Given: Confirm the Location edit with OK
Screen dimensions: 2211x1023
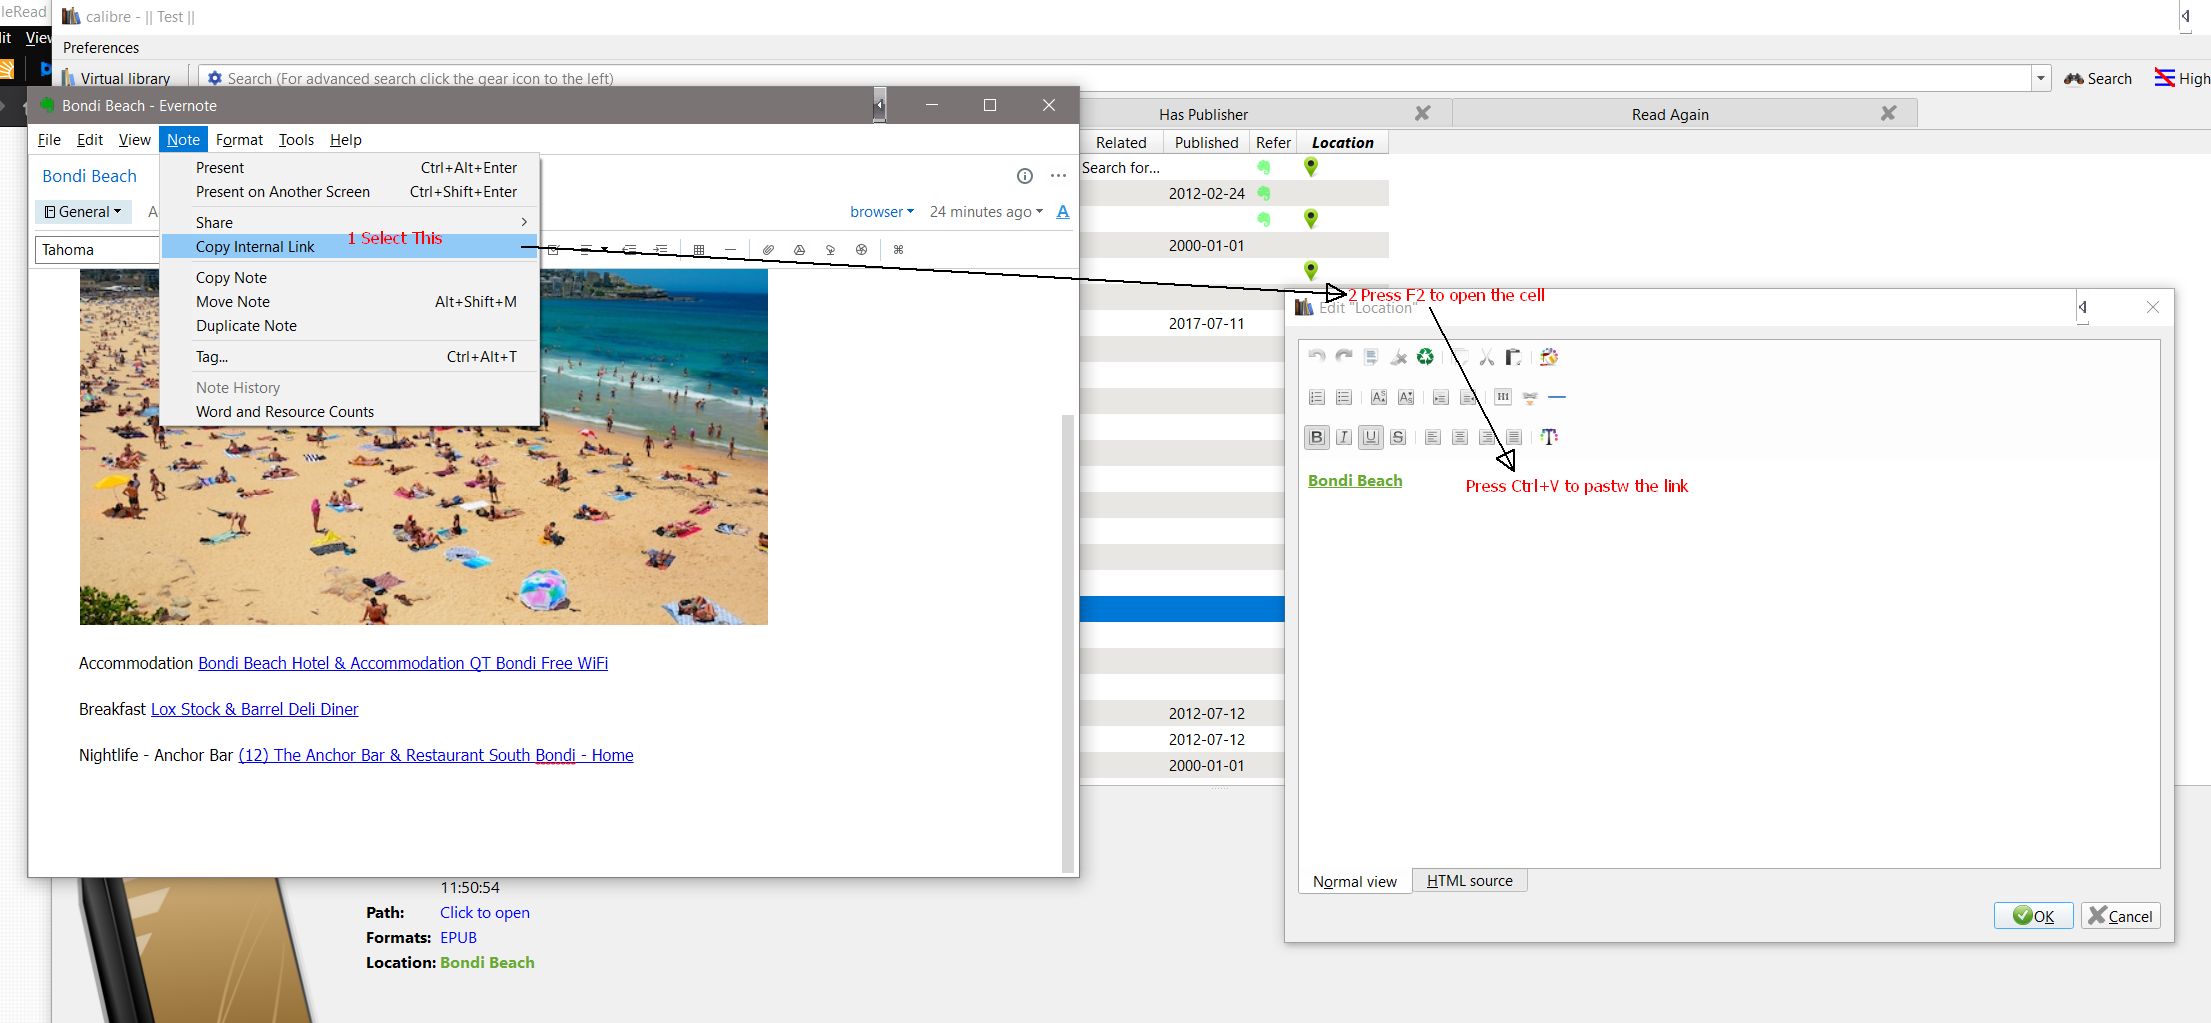Looking at the screenshot, I should [x=2033, y=916].
